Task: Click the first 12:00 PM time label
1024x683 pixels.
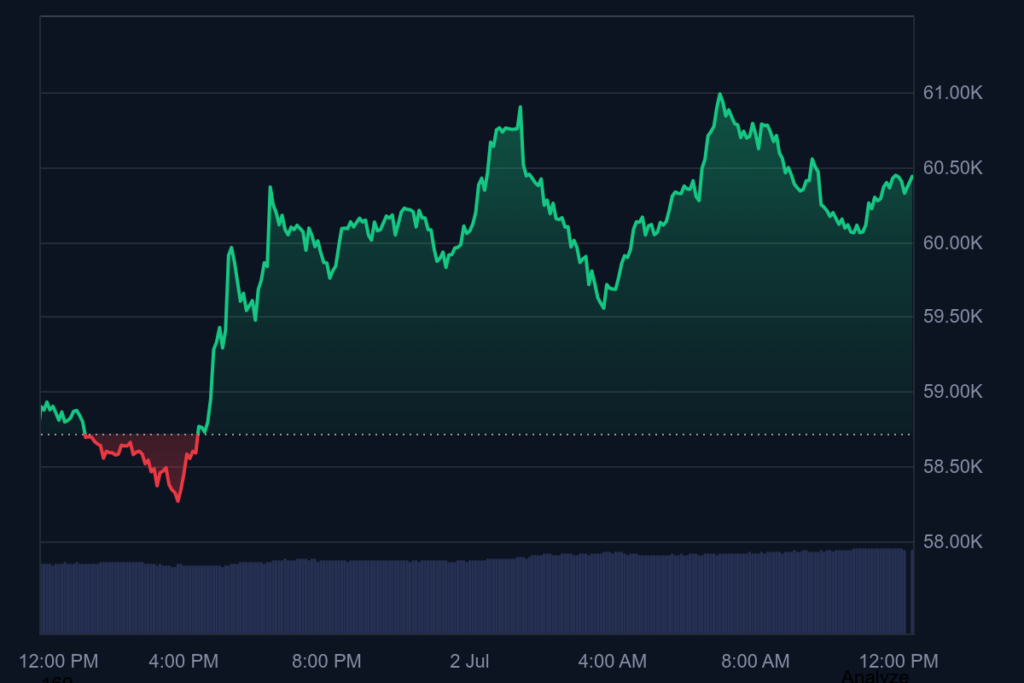Action: click(59, 661)
